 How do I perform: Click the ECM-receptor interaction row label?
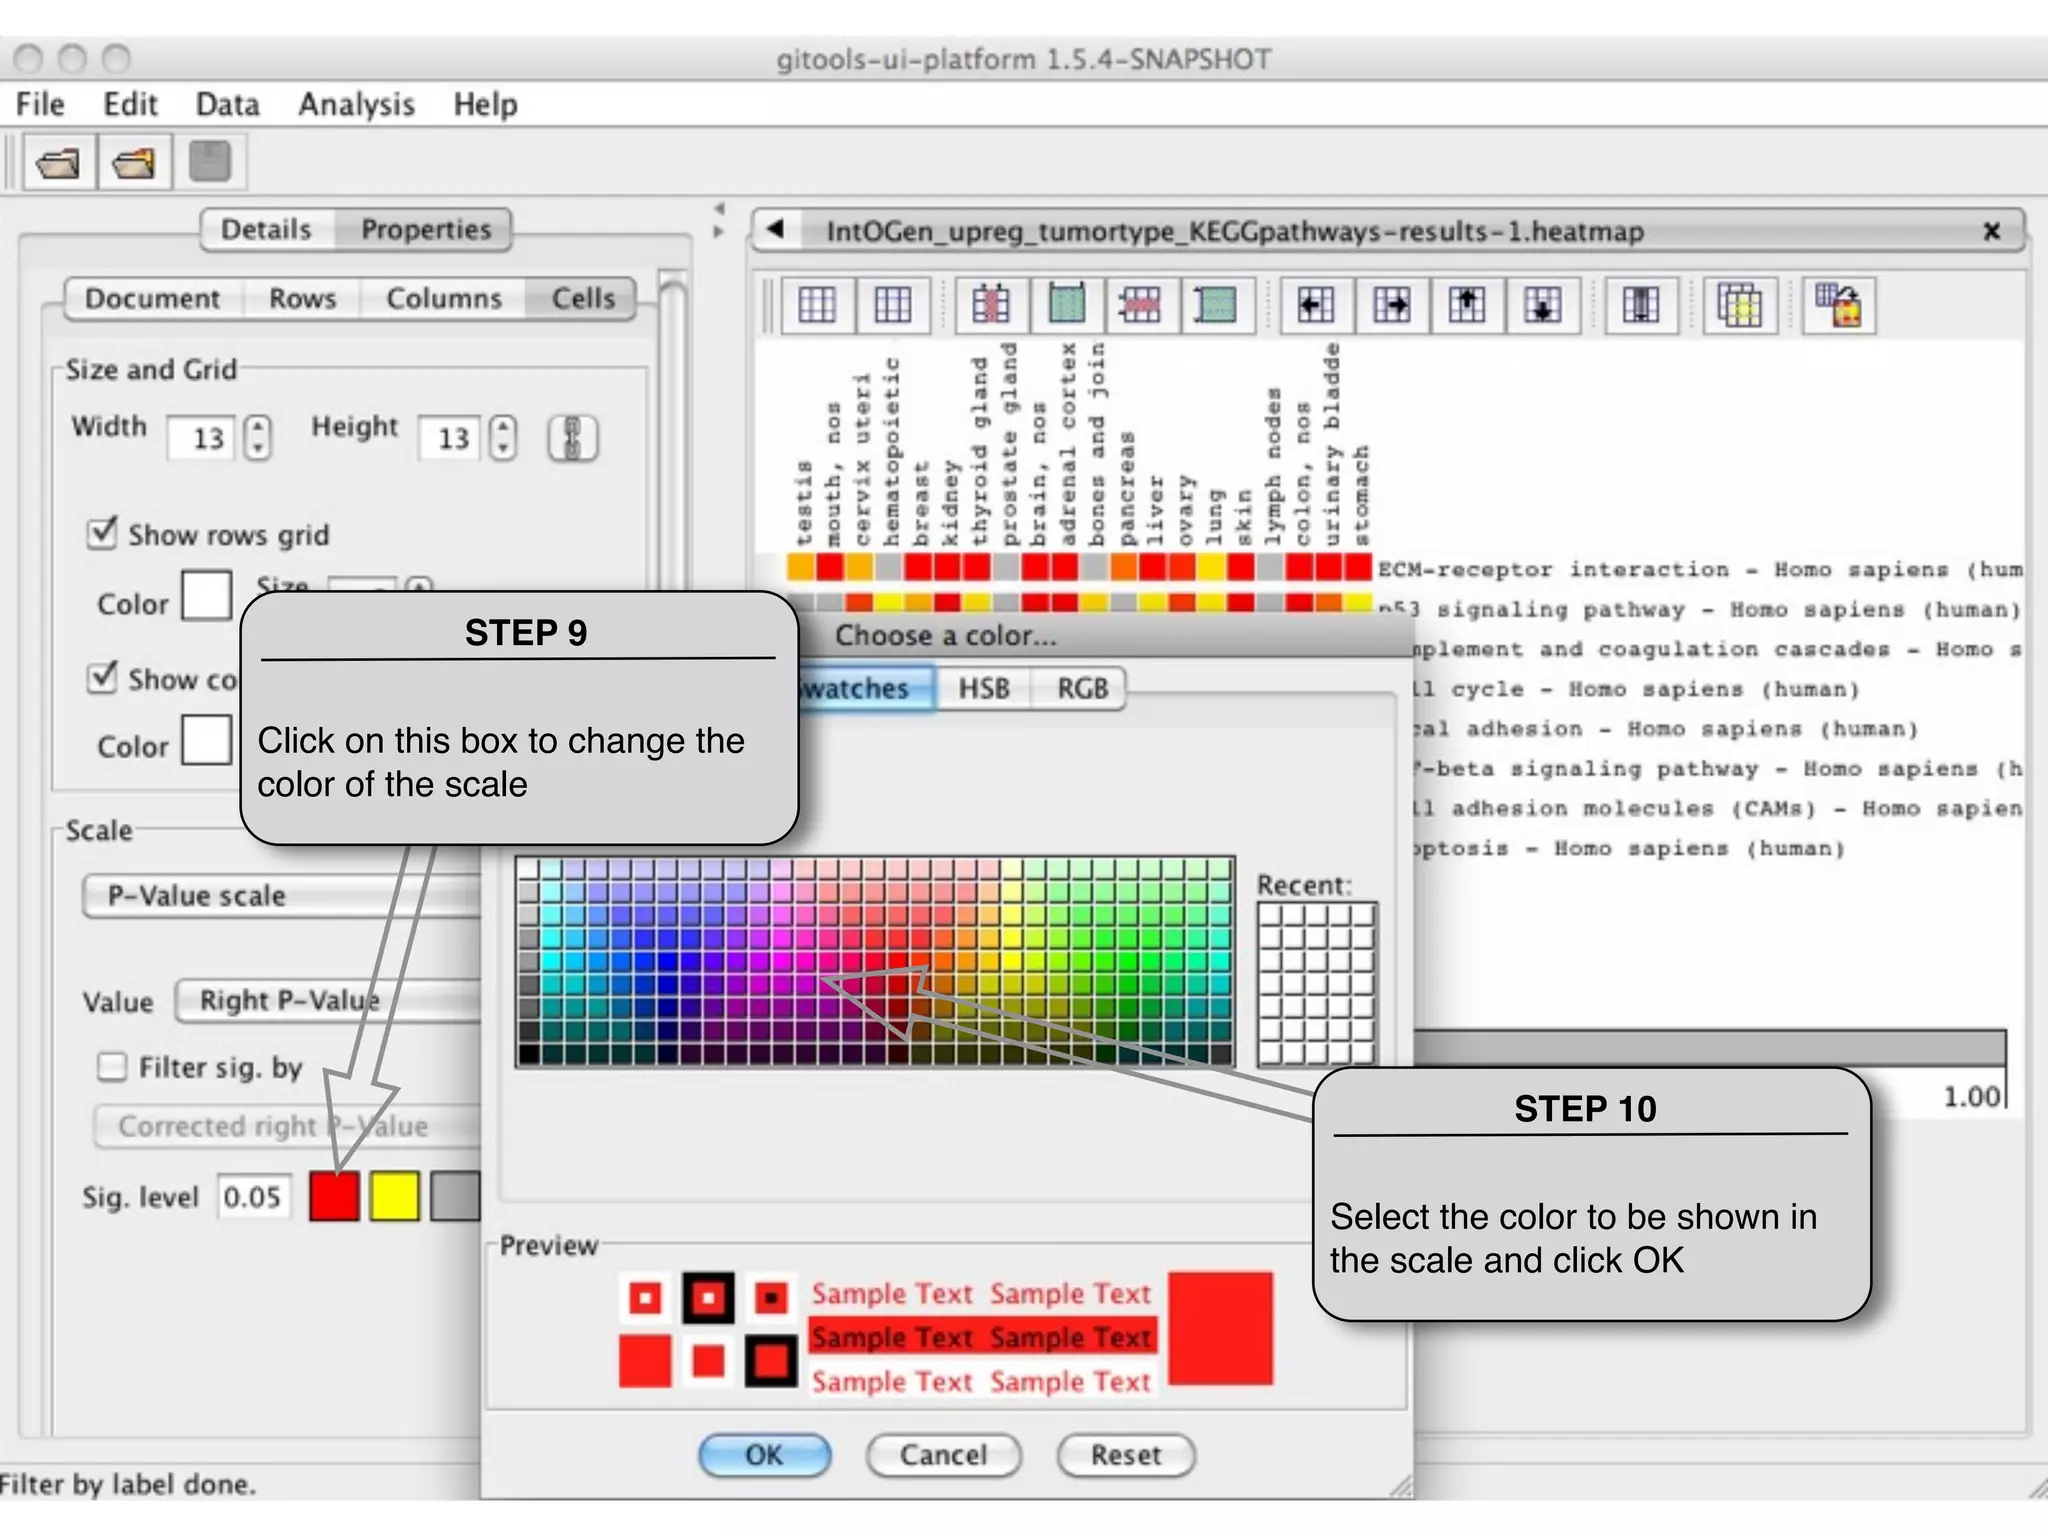click(x=1700, y=569)
